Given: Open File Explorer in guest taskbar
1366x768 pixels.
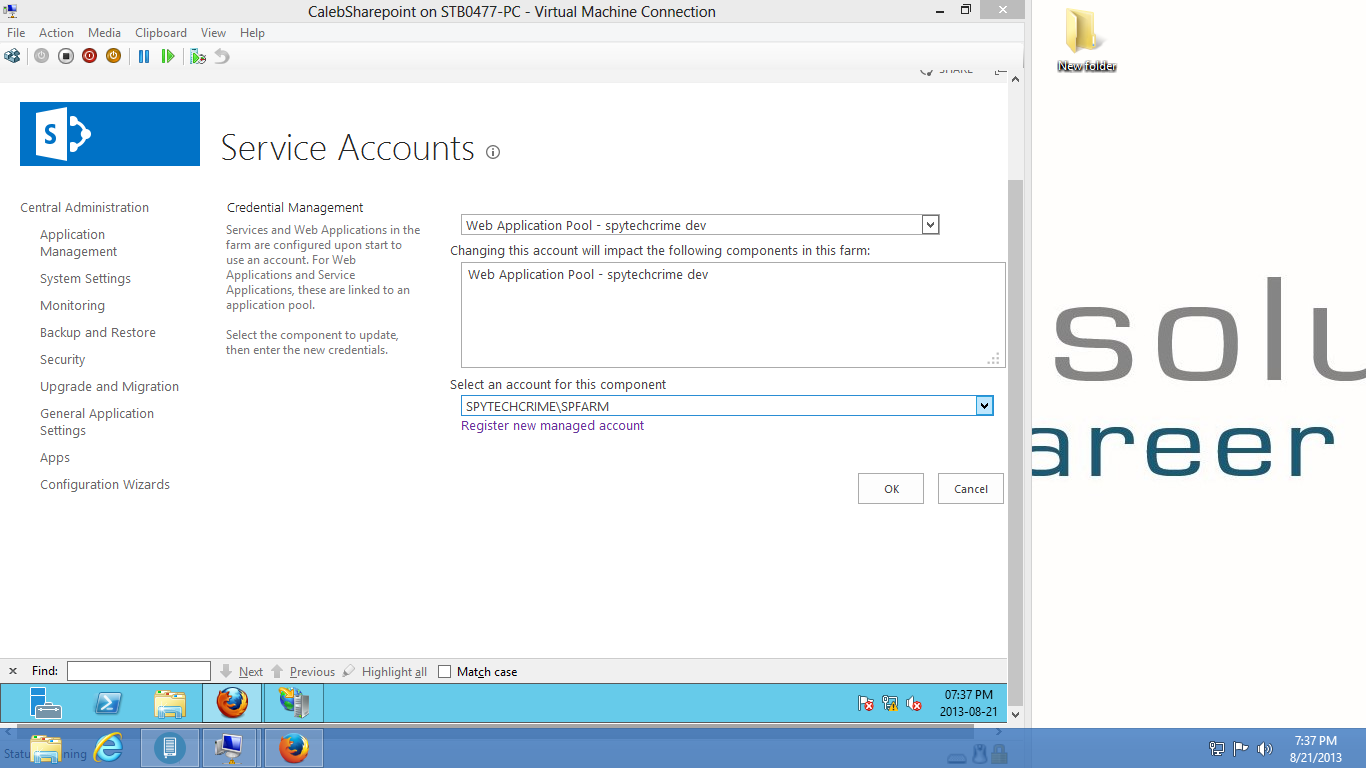Looking at the screenshot, I should (x=170, y=703).
